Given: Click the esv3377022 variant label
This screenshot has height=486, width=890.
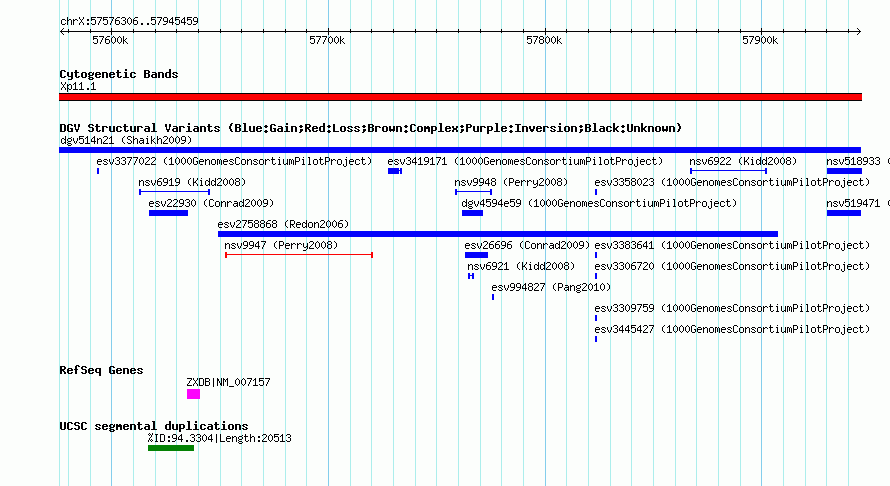Looking at the screenshot, I should (x=234, y=161).
